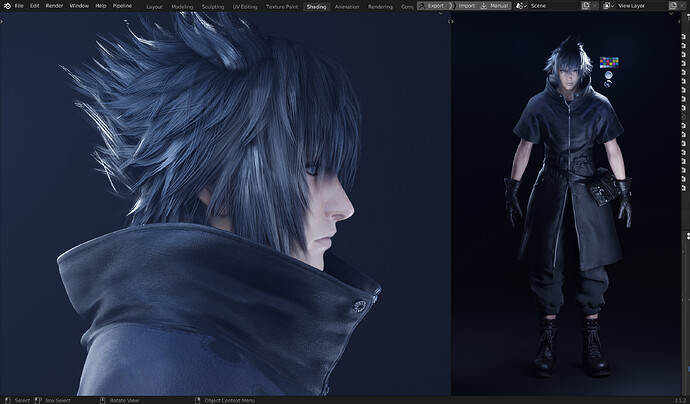
Task: Switch to the Layout workspace tab
Action: 154,7
